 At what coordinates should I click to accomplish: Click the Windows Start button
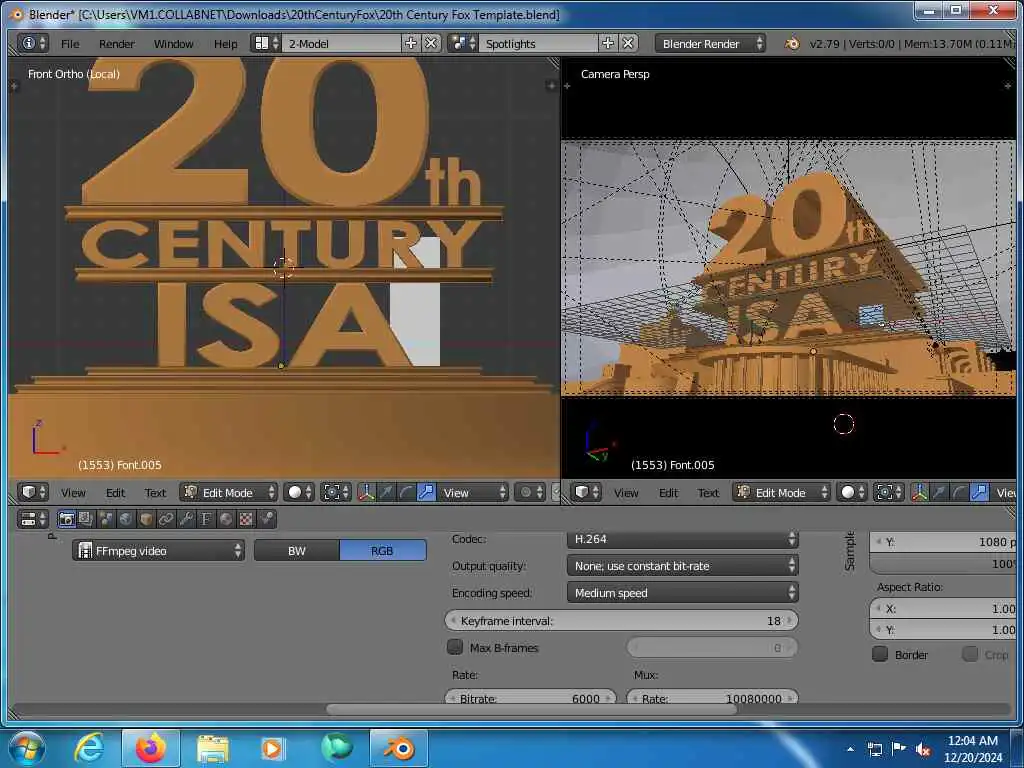(x=27, y=748)
